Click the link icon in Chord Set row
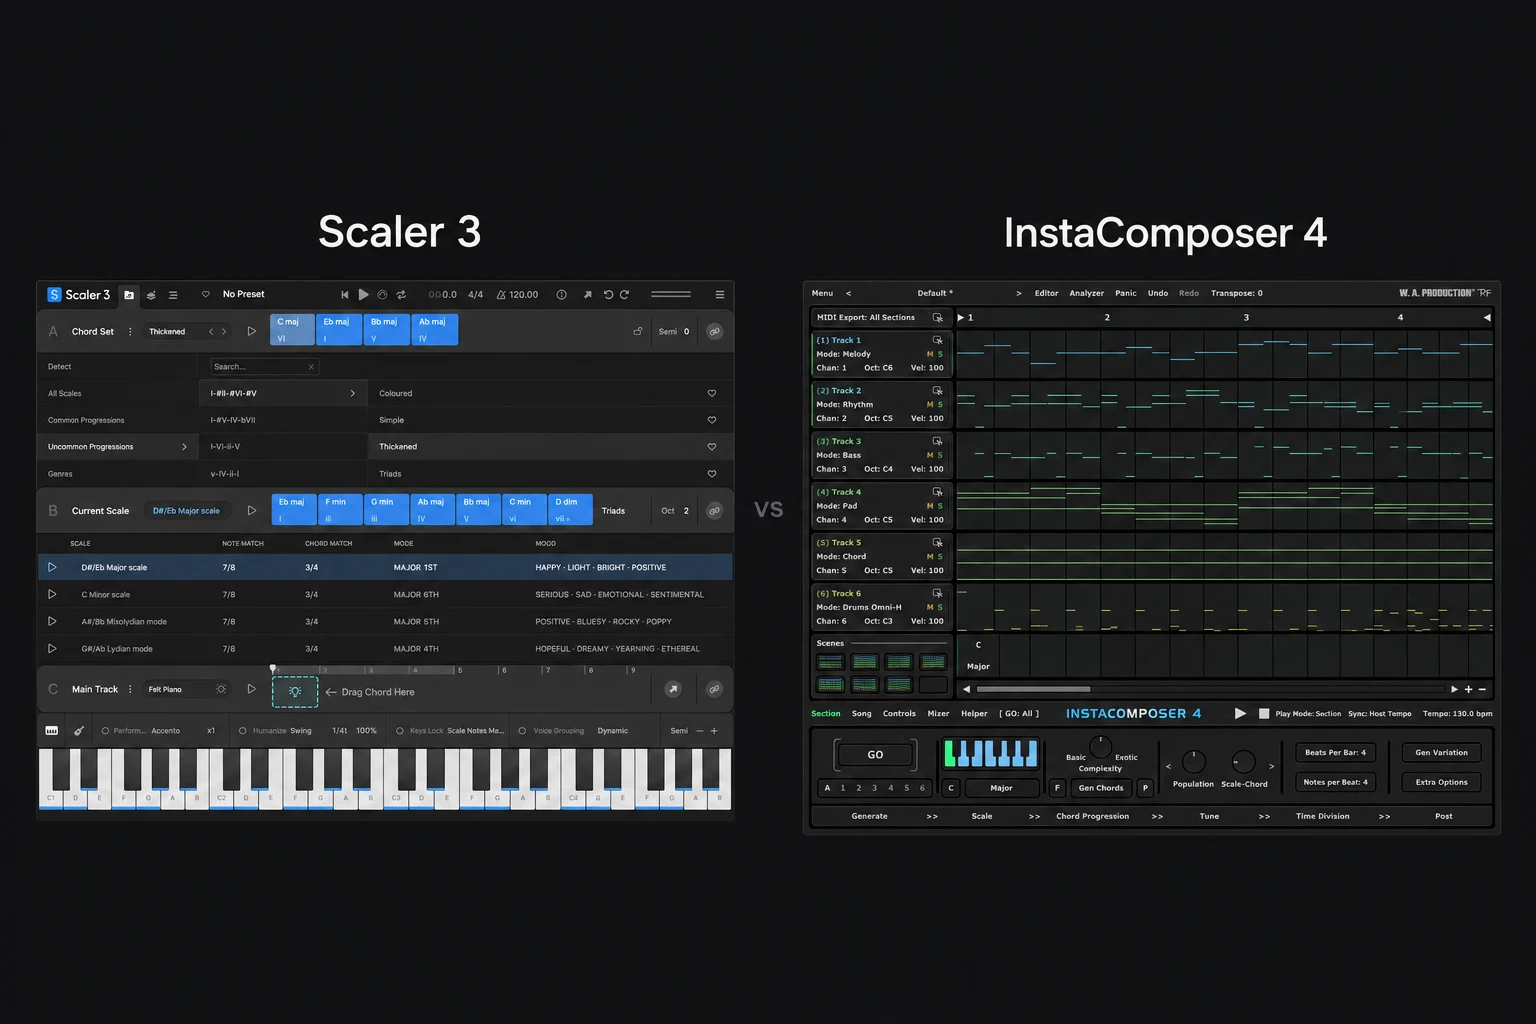 tap(714, 331)
